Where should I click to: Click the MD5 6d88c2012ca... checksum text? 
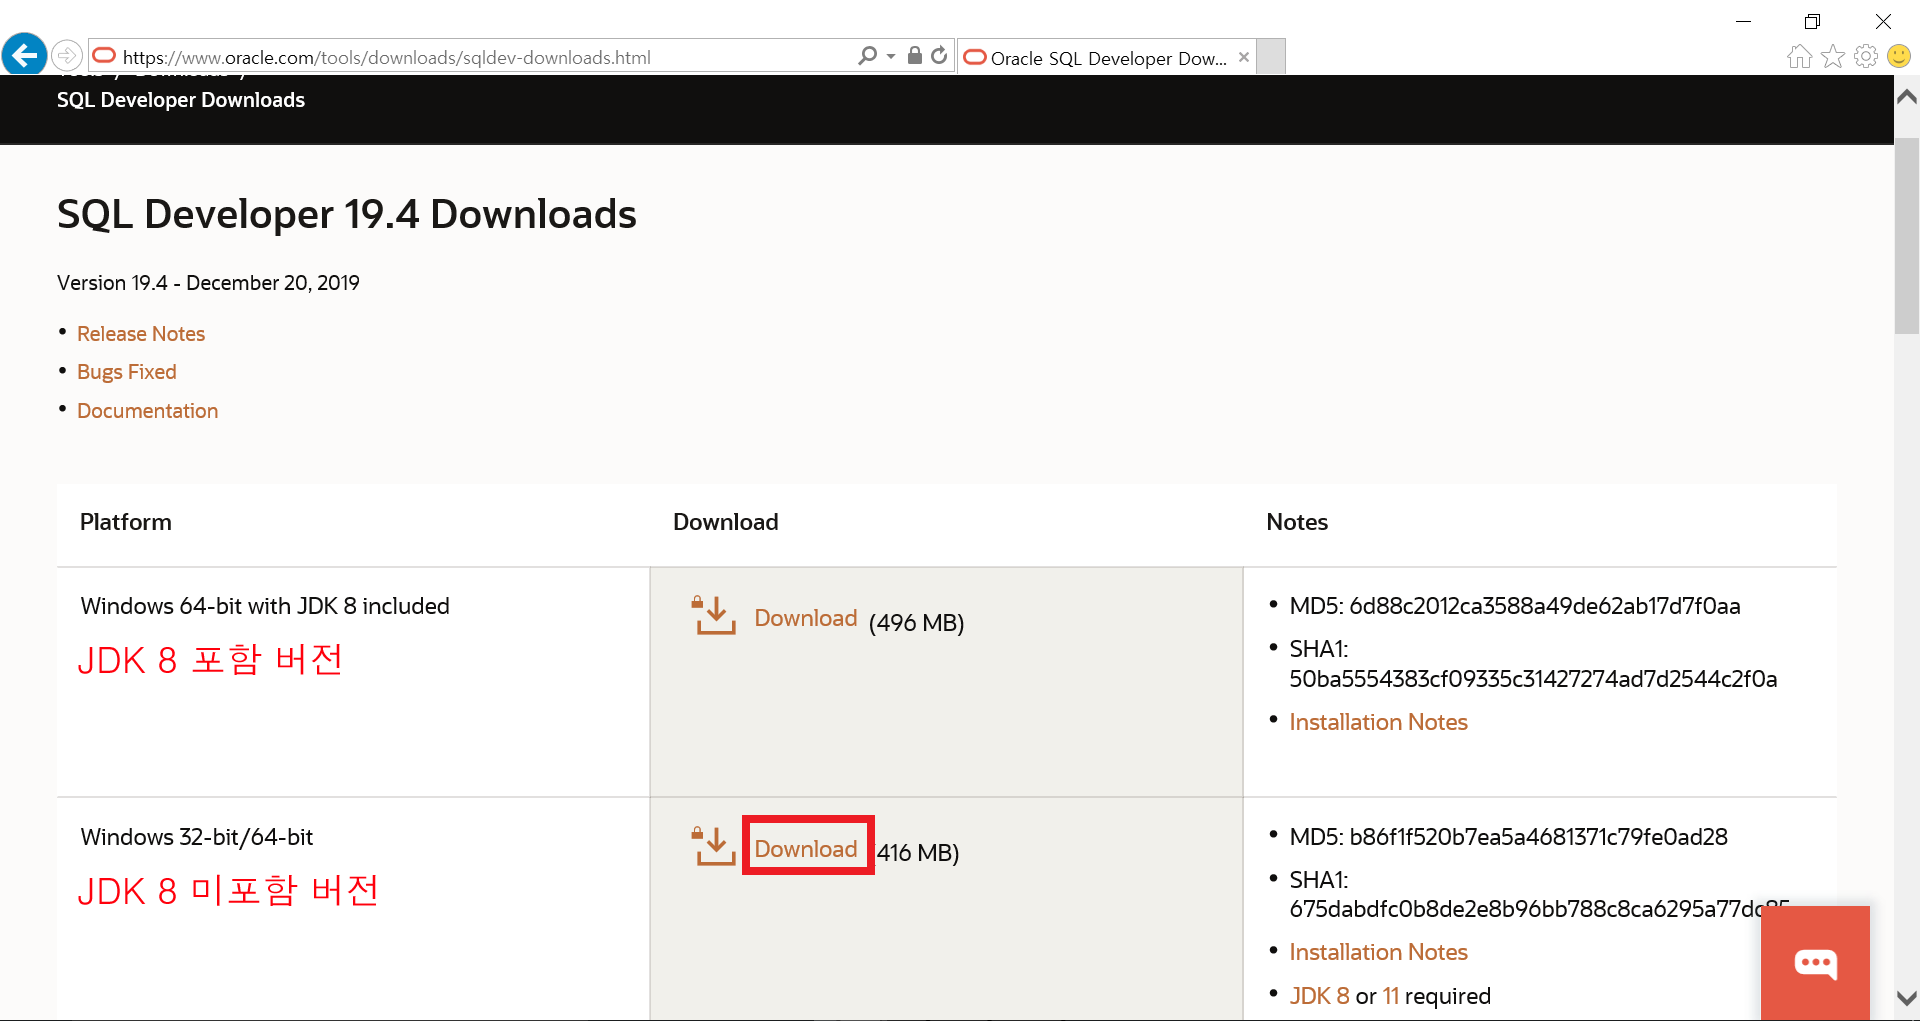pyautogui.click(x=1514, y=606)
